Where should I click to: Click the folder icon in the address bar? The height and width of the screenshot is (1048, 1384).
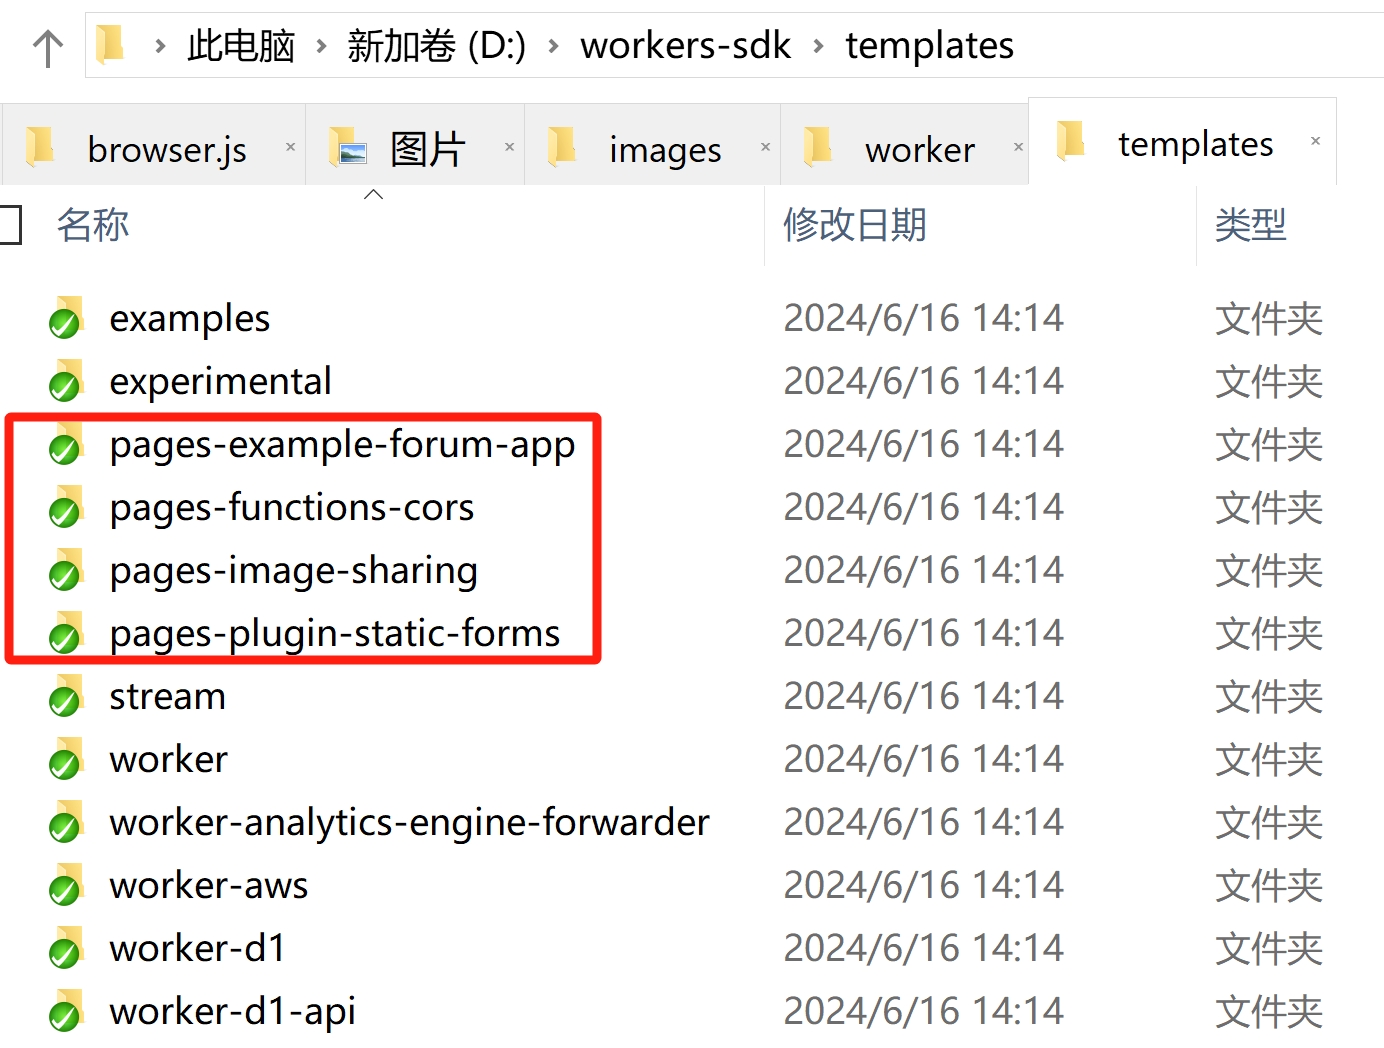[x=112, y=44]
